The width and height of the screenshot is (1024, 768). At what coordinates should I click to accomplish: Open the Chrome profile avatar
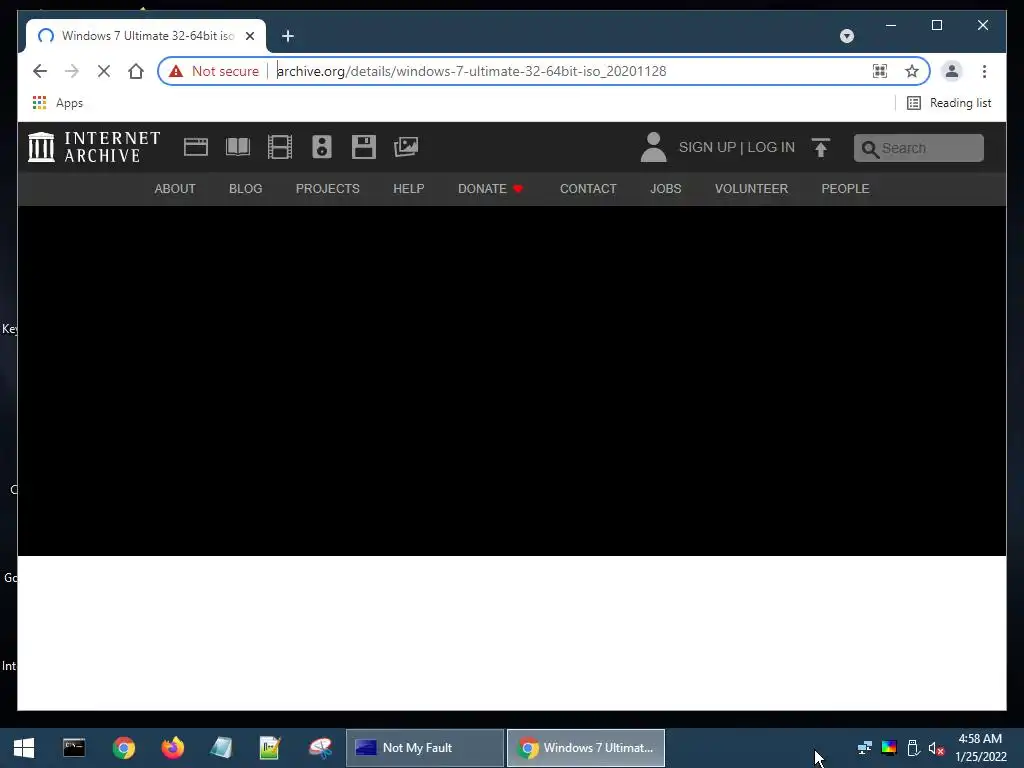952,71
